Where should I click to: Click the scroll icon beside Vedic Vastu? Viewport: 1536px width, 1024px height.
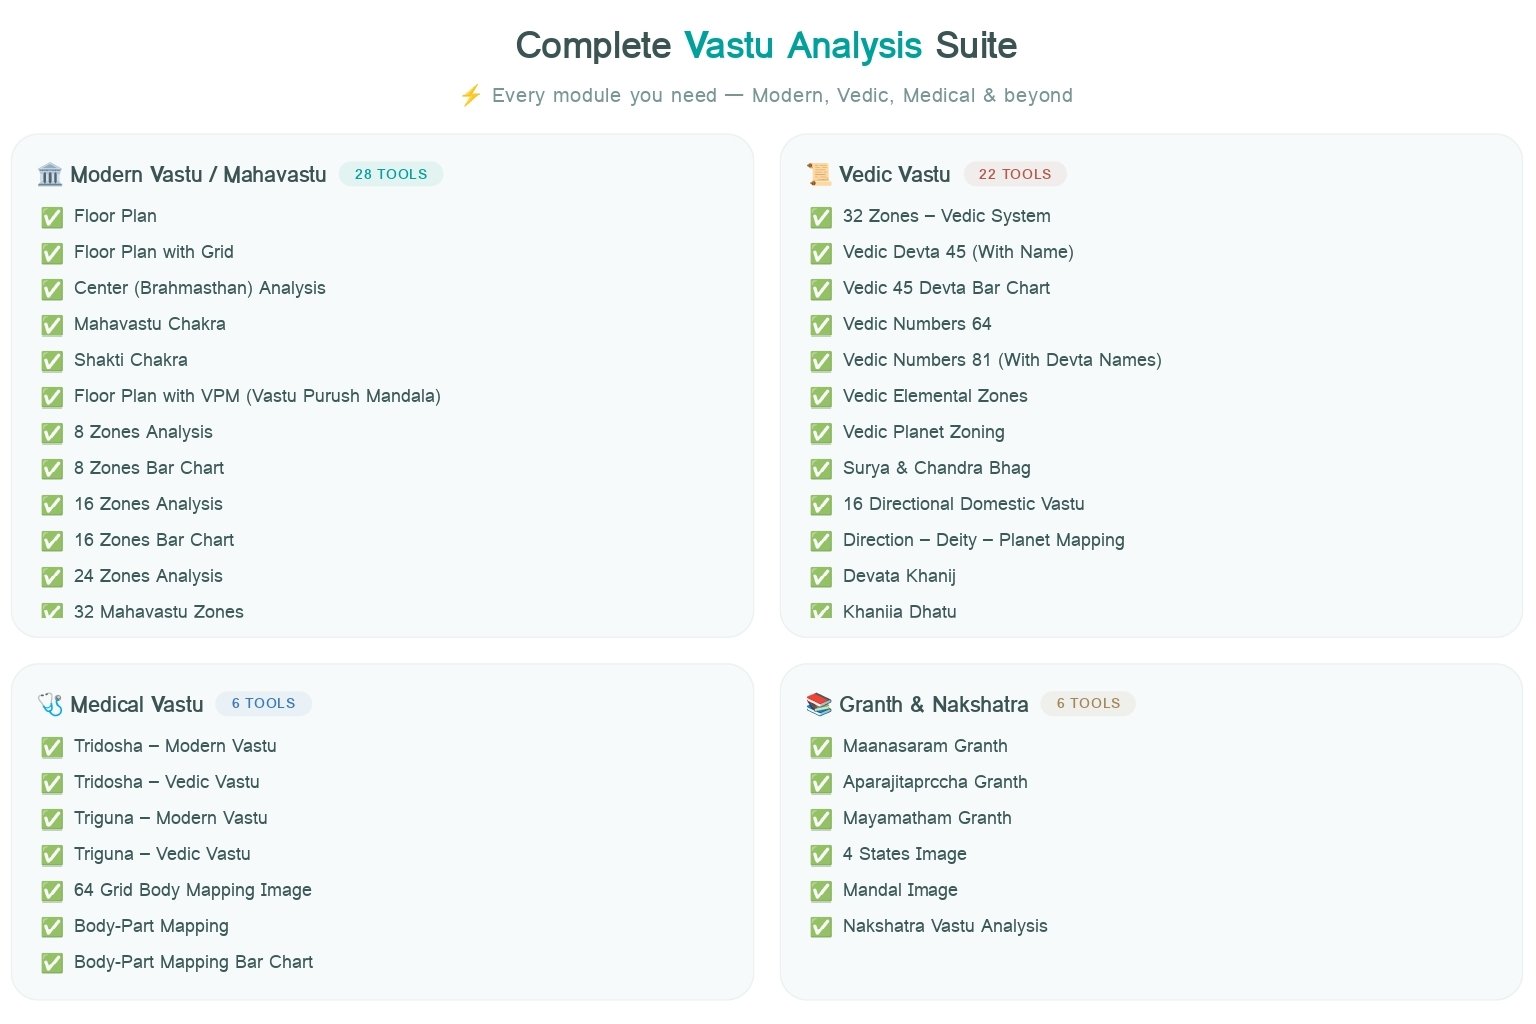pyautogui.click(x=819, y=175)
